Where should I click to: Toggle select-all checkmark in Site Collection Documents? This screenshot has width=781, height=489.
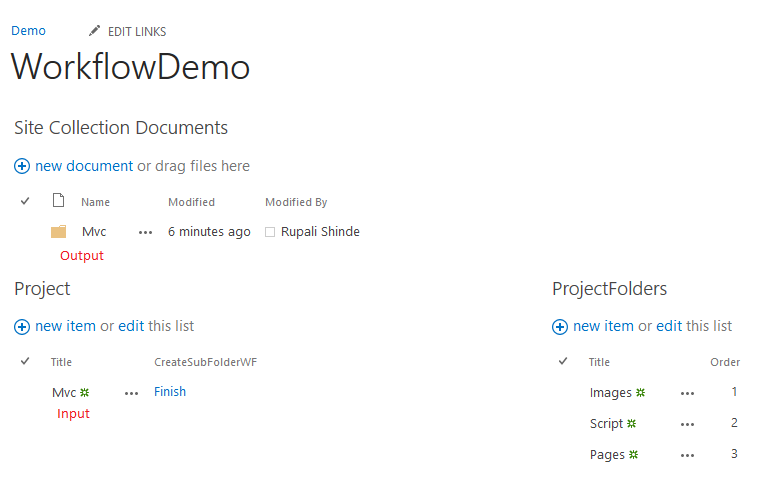point(25,201)
